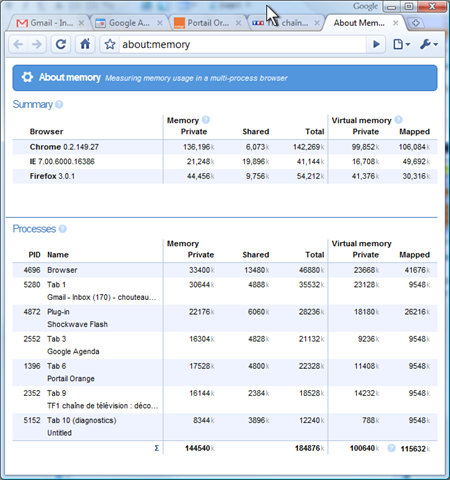The width and height of the screenshot is (450, 480).
Task: Go forward with the forward arrow button
Action: click(37, 44)
